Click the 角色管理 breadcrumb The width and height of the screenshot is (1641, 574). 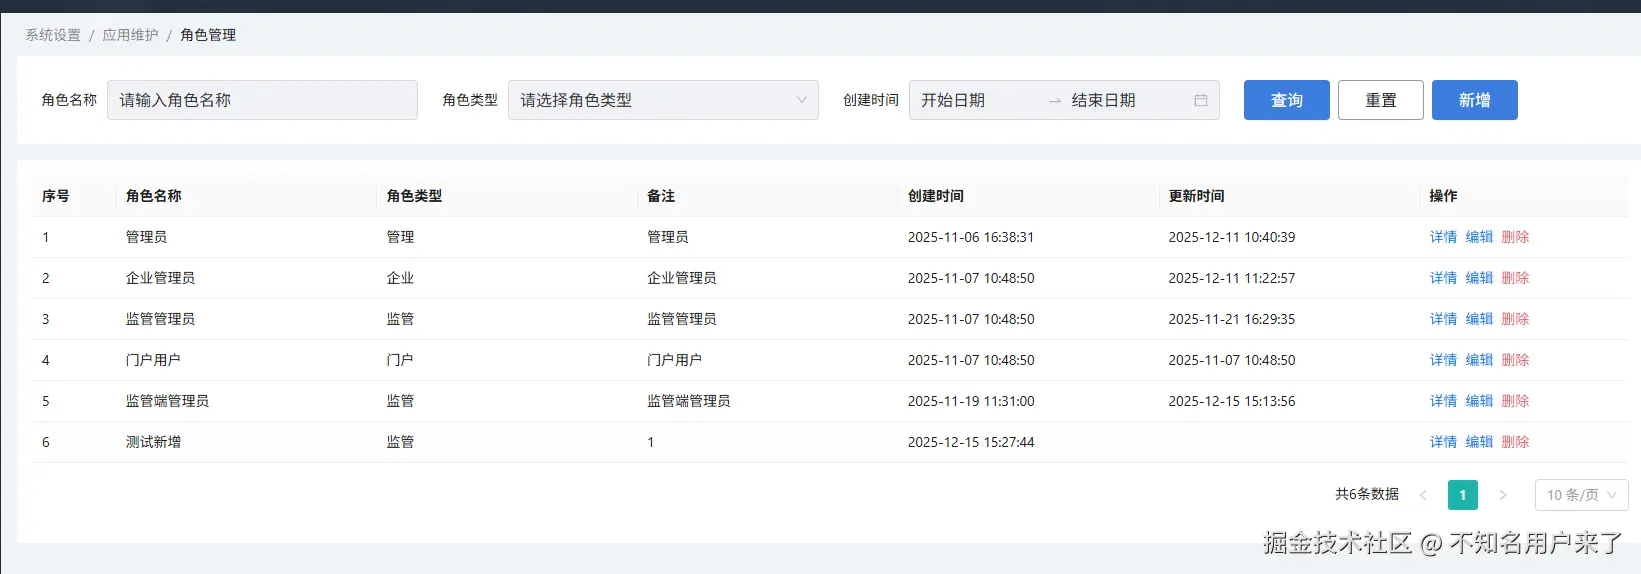[208, 35]
